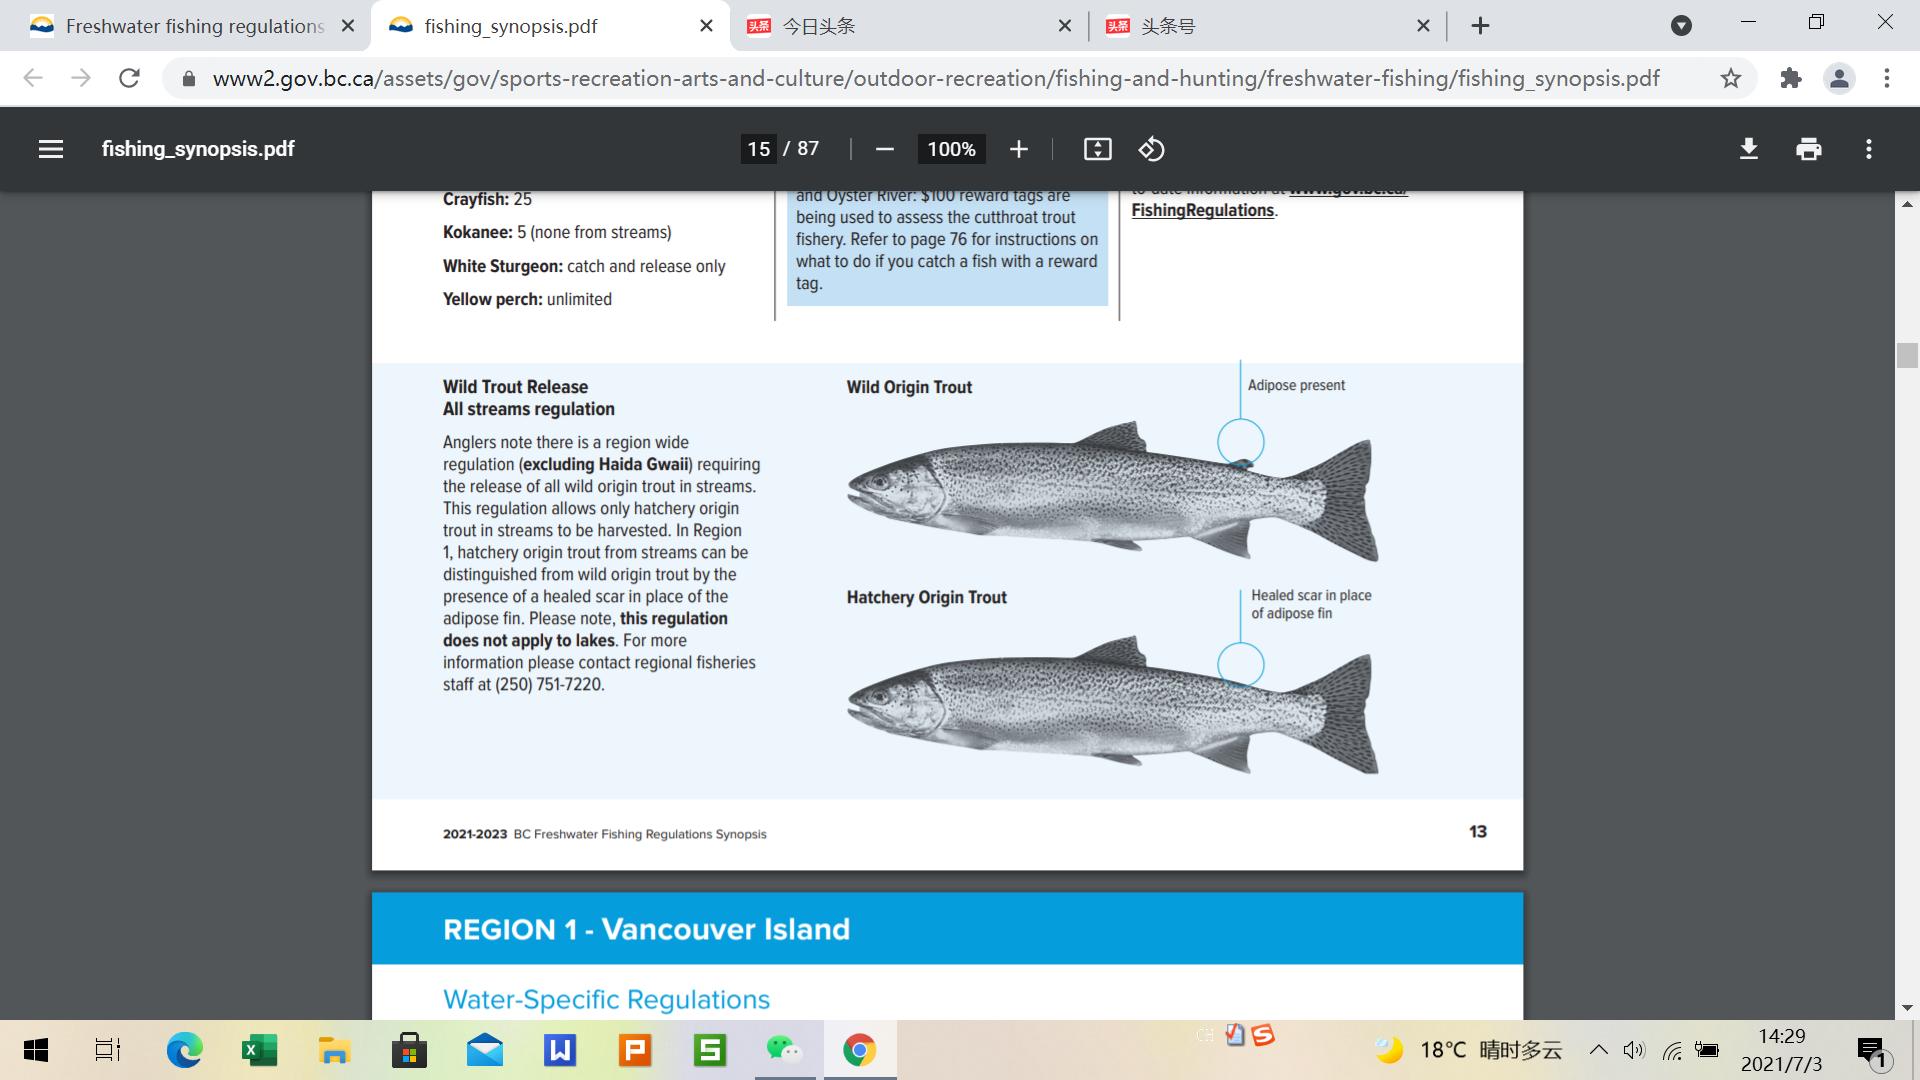This screenshot has width=1920, height=1080.
Task: Zoom out the PDF with minus button
Action: coord(884,149)
